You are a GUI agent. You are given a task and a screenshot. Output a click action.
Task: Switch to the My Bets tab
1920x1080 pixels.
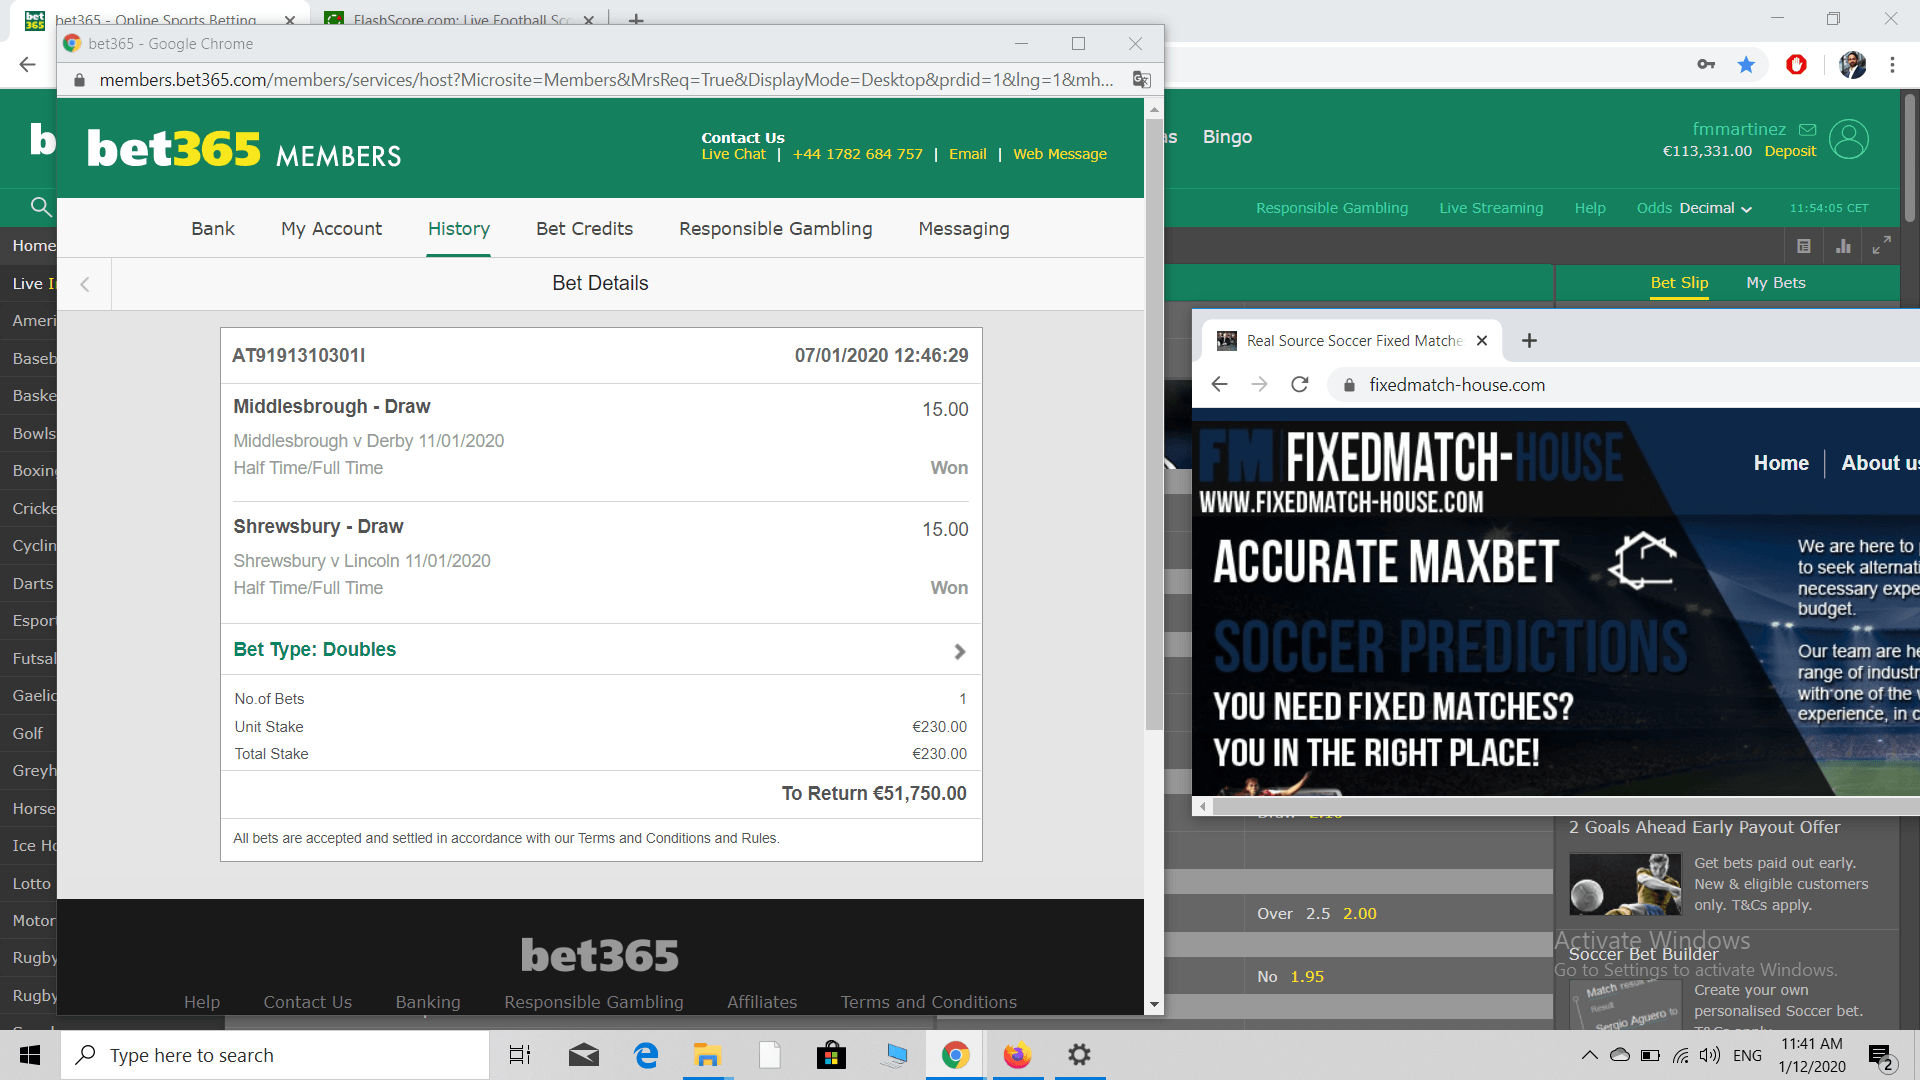coord(1776,283)
